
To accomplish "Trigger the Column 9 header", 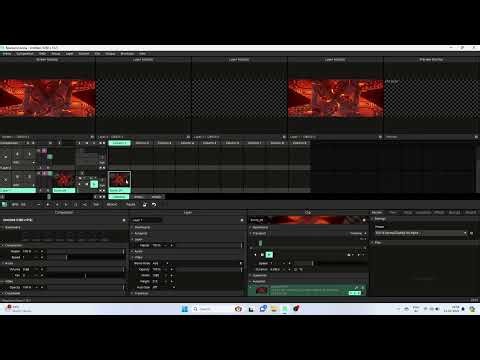I will 300,143.
